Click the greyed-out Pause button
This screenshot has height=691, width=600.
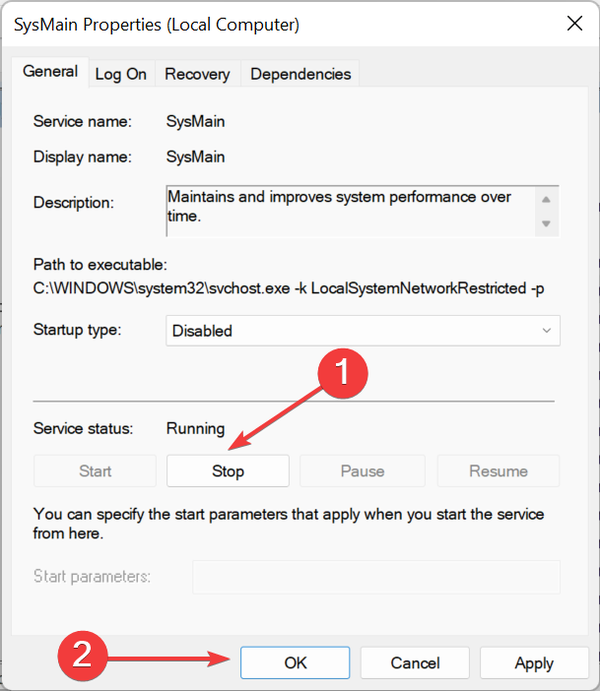coord(362,471)
